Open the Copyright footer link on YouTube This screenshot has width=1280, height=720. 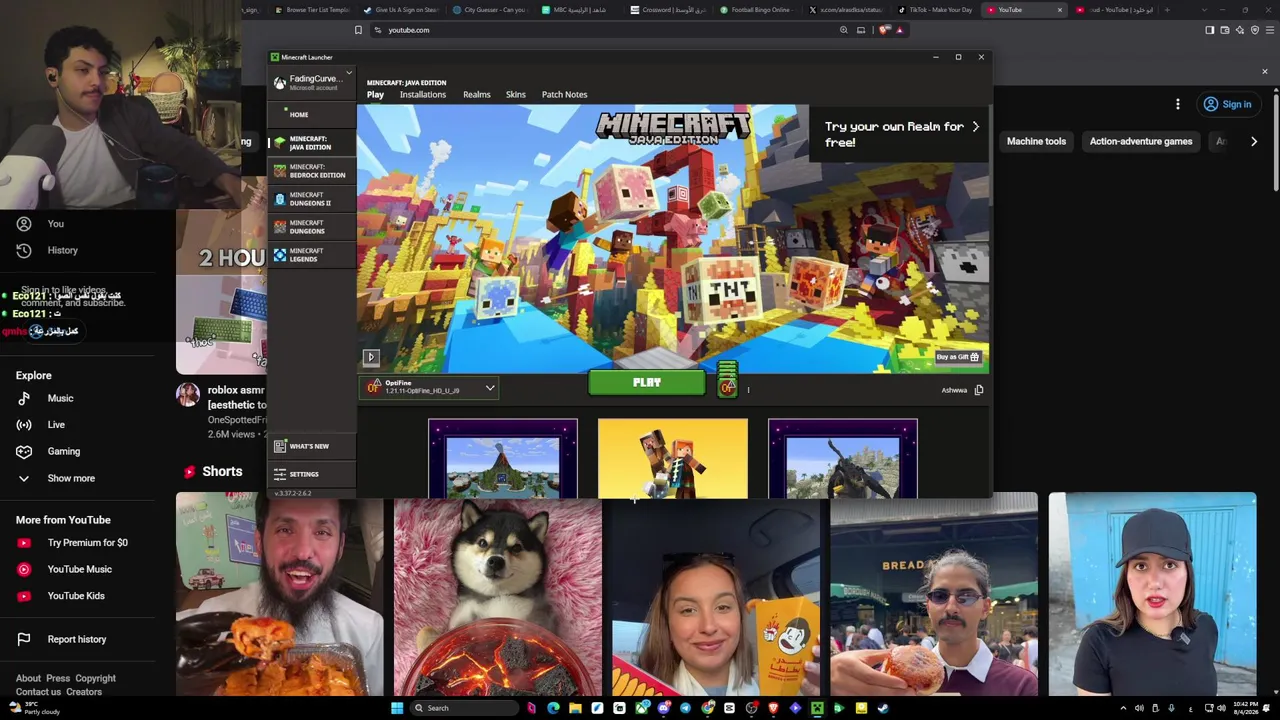[95, 678]
